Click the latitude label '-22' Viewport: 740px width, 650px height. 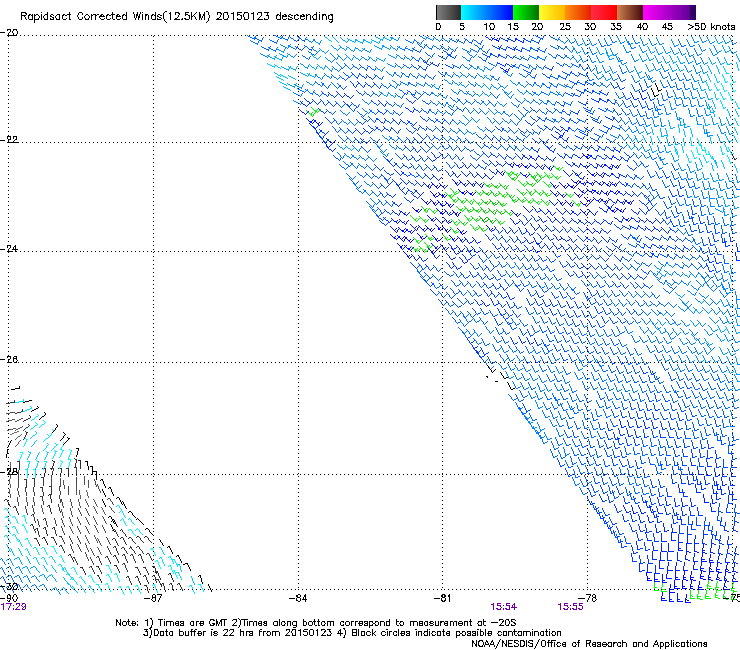(x=9, y=140)
